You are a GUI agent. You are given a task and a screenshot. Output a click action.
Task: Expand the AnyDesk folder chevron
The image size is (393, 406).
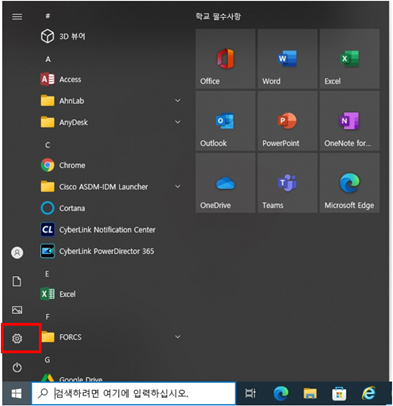(178, 122)
